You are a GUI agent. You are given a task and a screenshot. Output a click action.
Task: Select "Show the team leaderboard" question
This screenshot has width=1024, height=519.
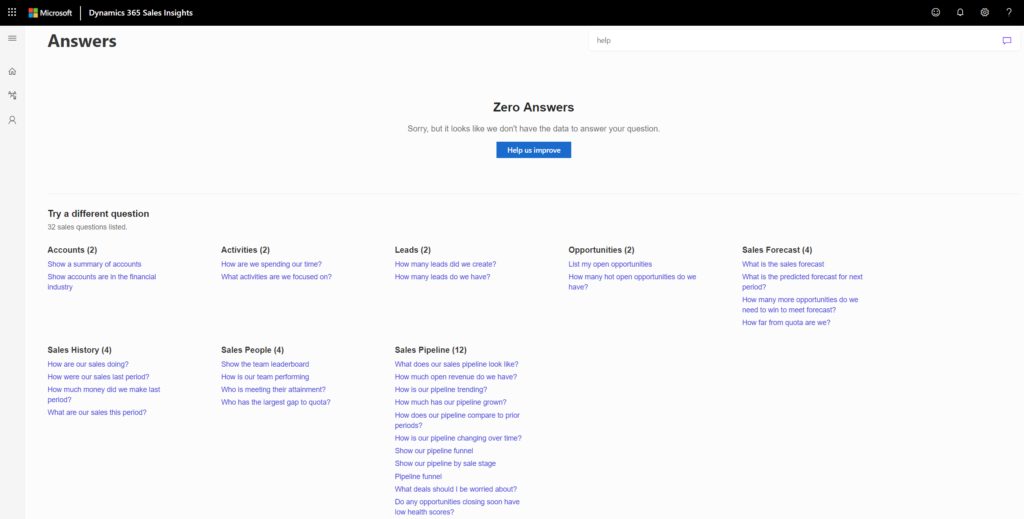(265, 364)
